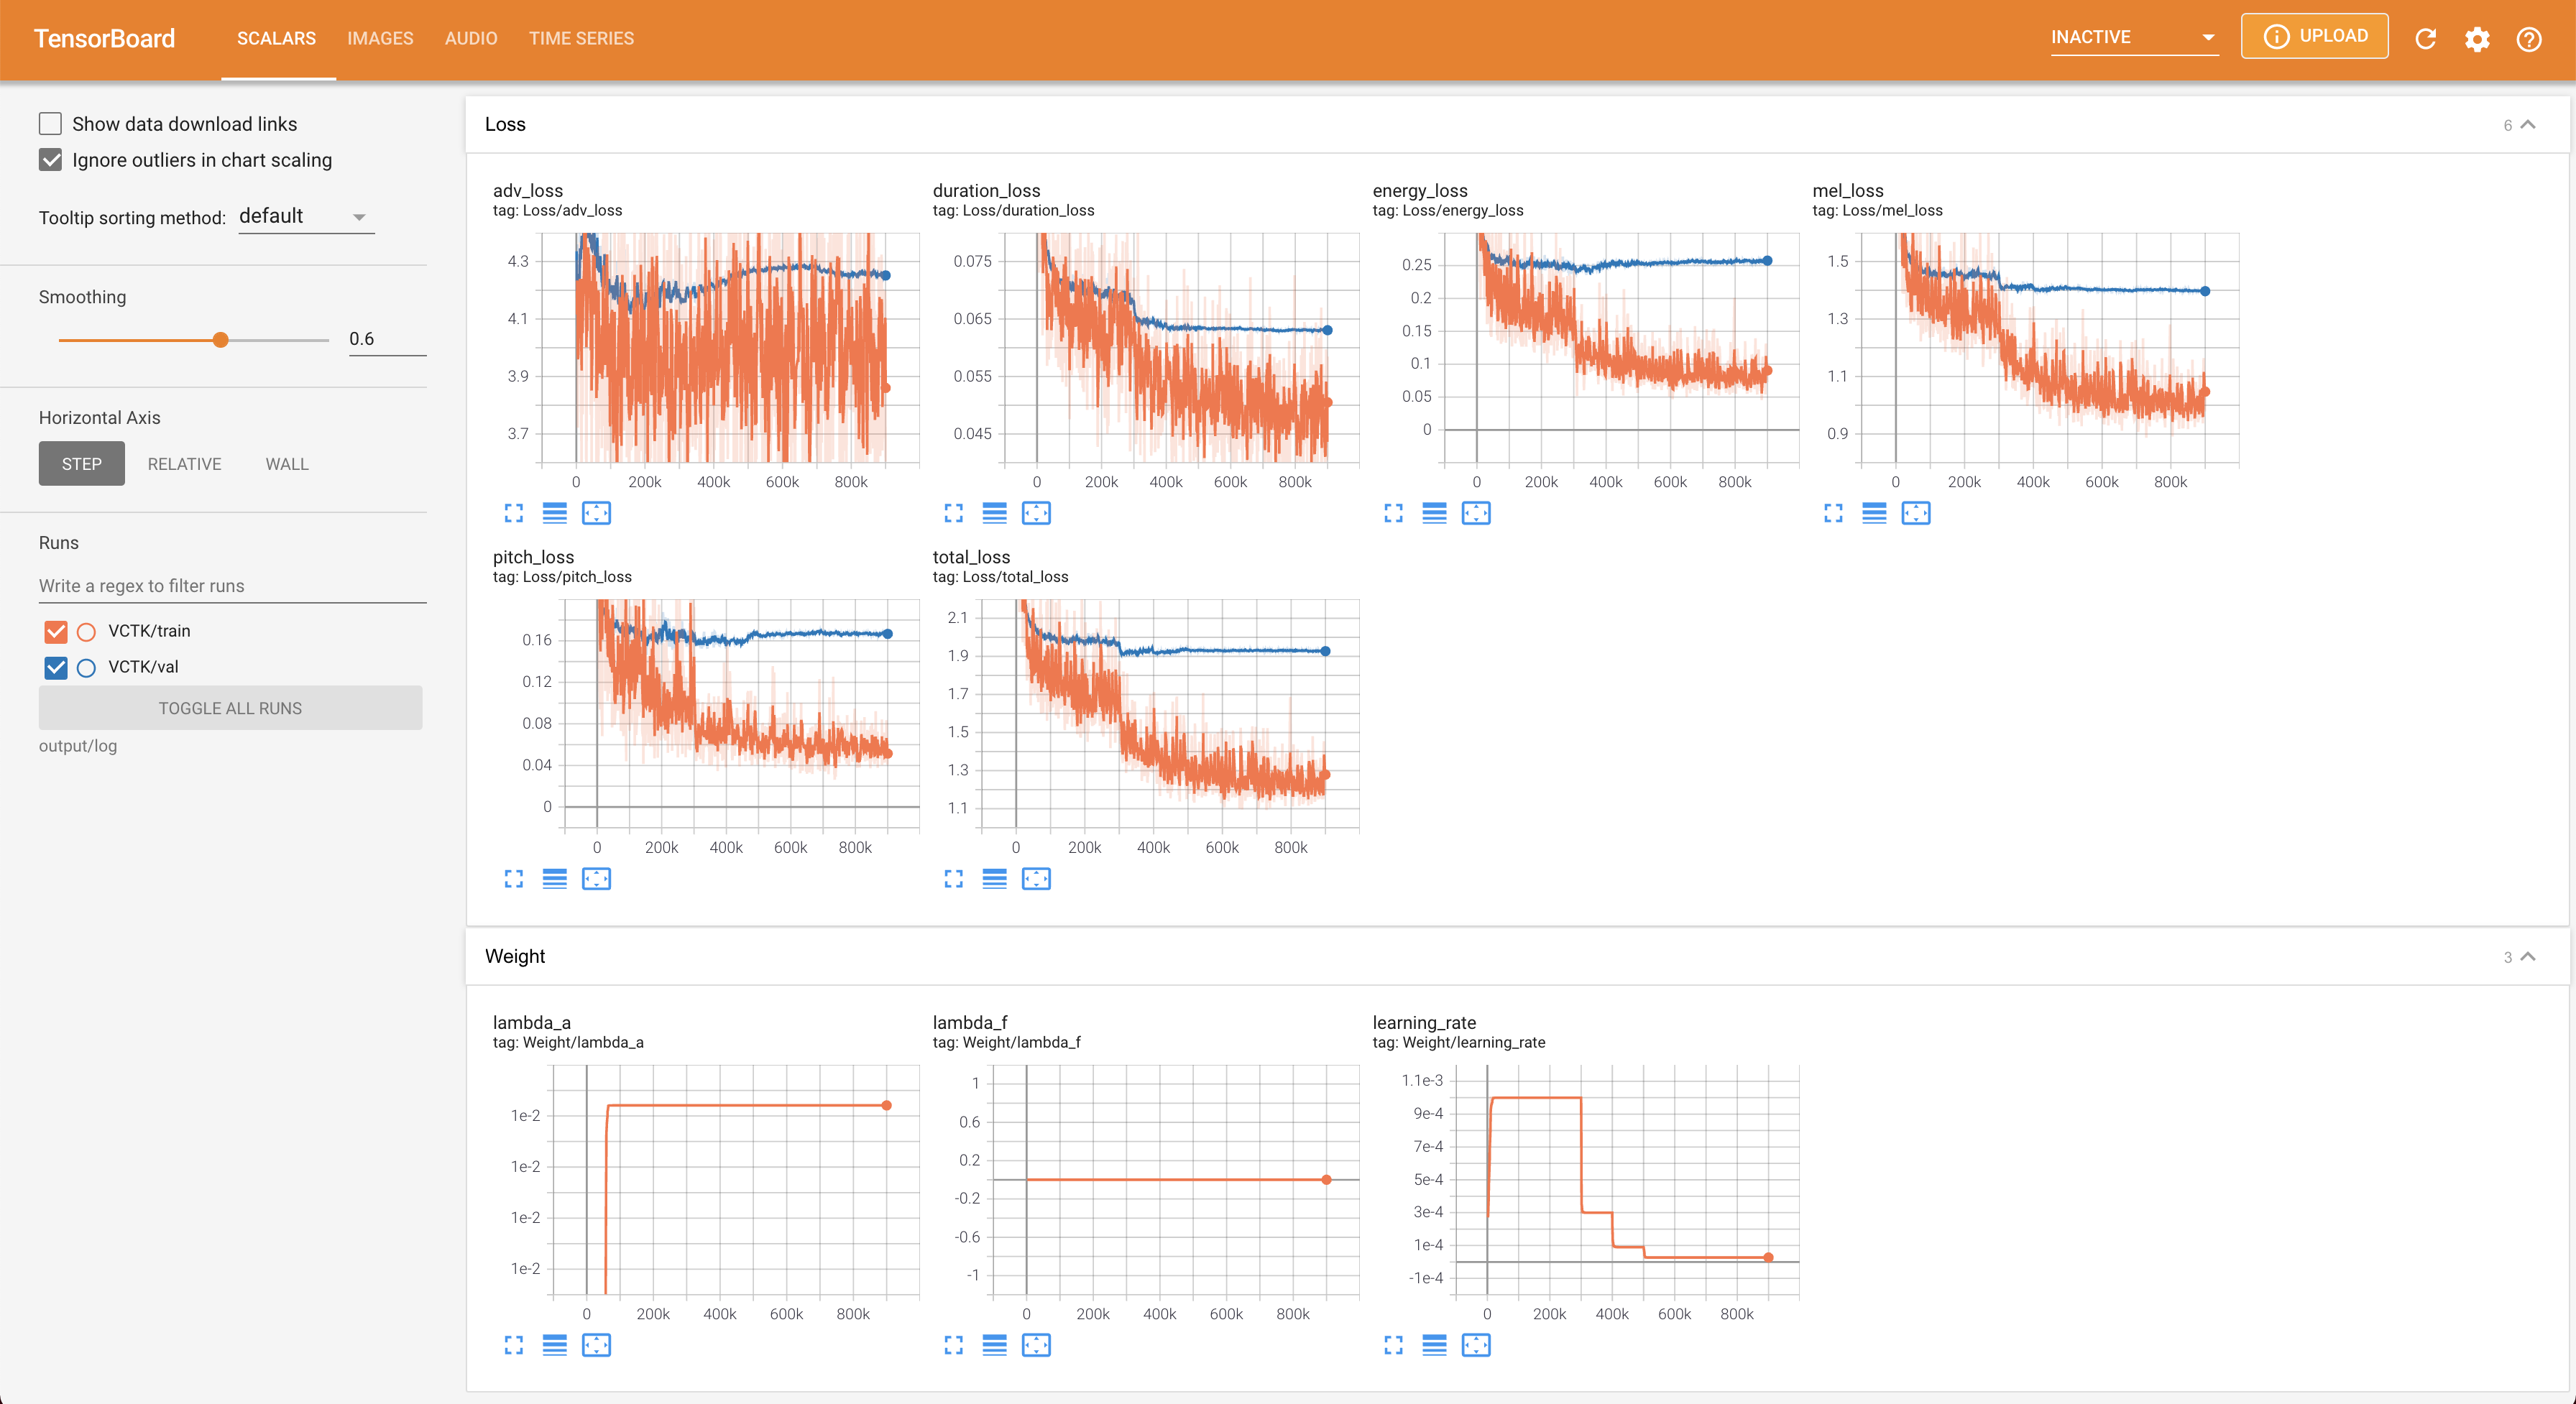The height and width of the screenshot is (1404, 2576).
Task: Expand adv_loss chart to full size
Action: pos(513,513)
